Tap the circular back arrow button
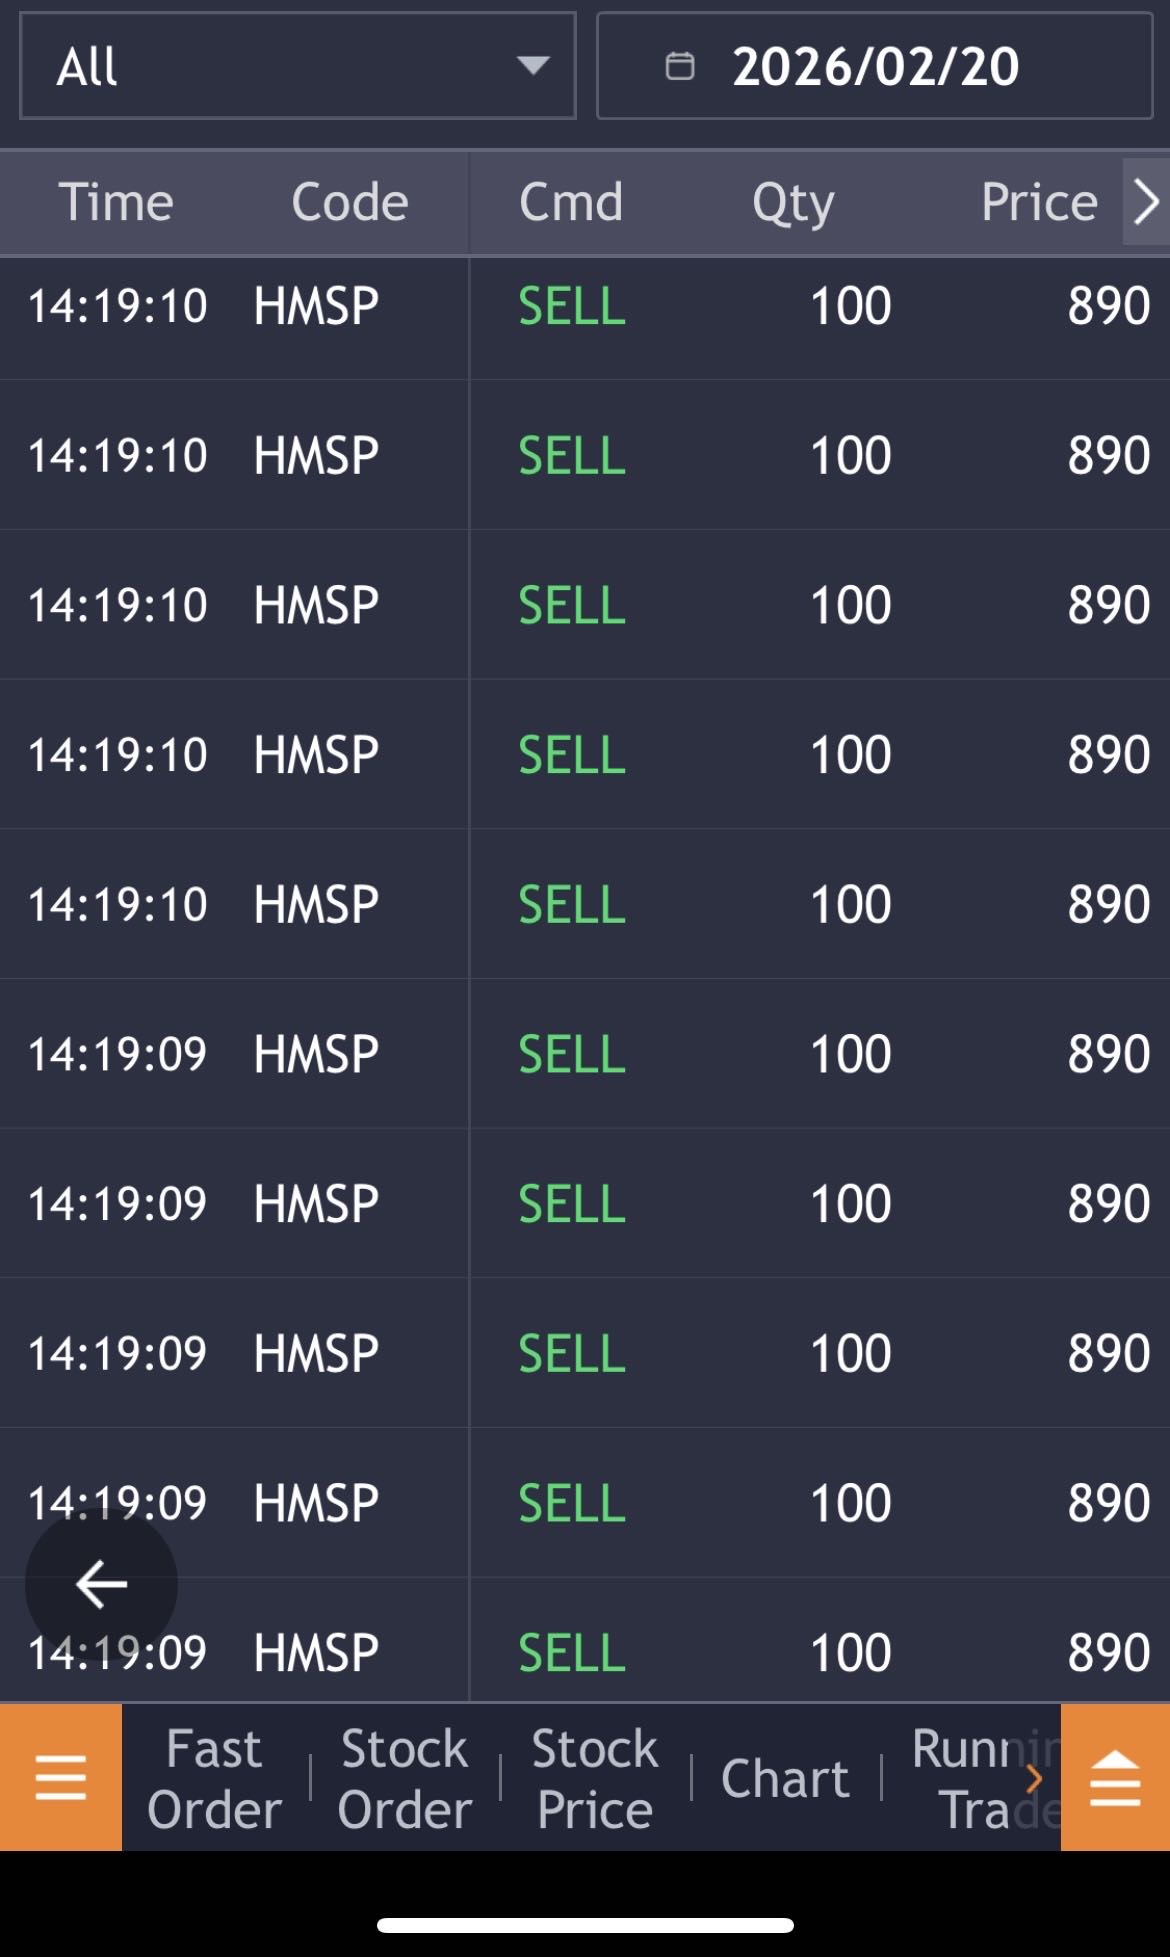 [101, 1584]
